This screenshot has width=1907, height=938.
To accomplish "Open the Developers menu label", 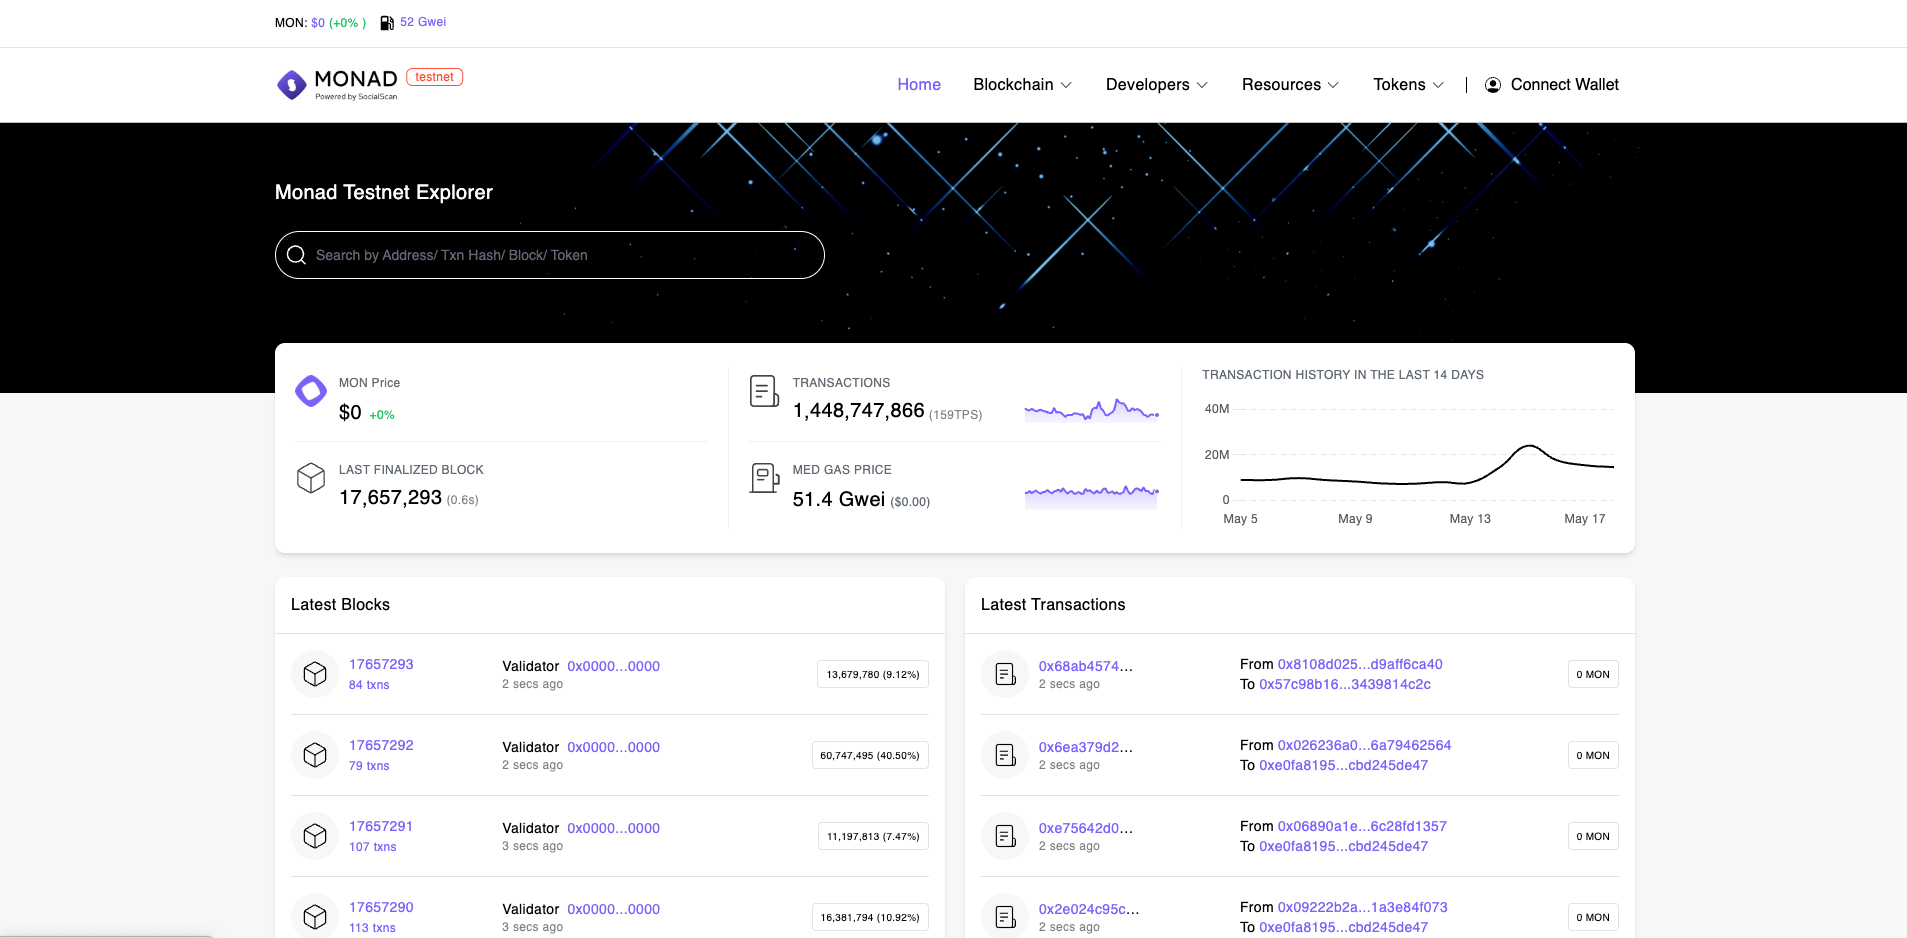I will [x=1148, y=85].
